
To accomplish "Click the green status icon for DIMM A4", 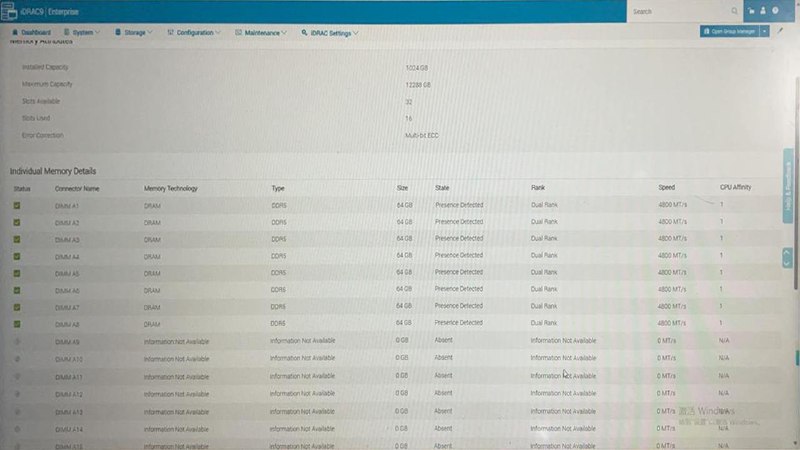I will pyautogui.click(x=17, y=257).
